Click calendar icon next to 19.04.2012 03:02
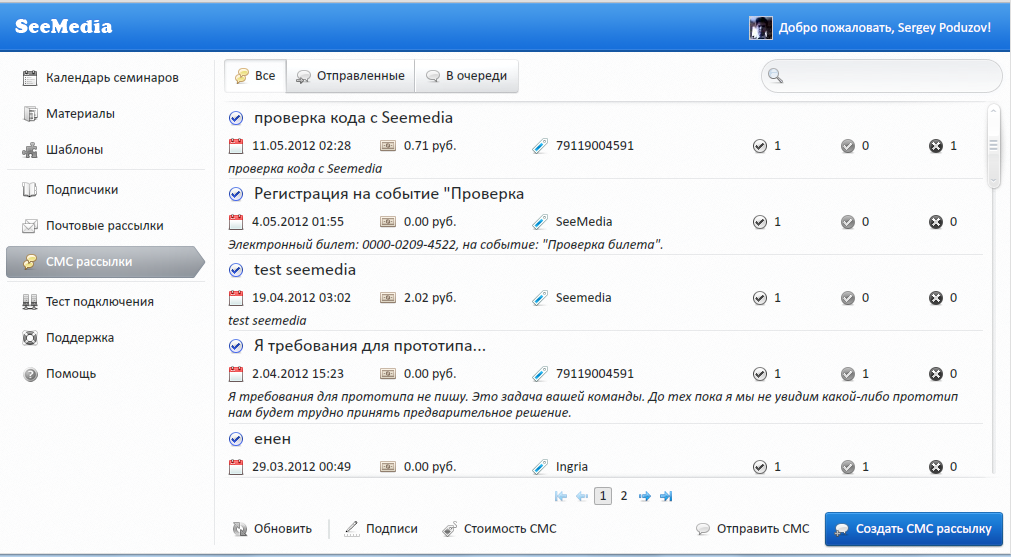Screen dimensions: 1011x557 point(236,298)
